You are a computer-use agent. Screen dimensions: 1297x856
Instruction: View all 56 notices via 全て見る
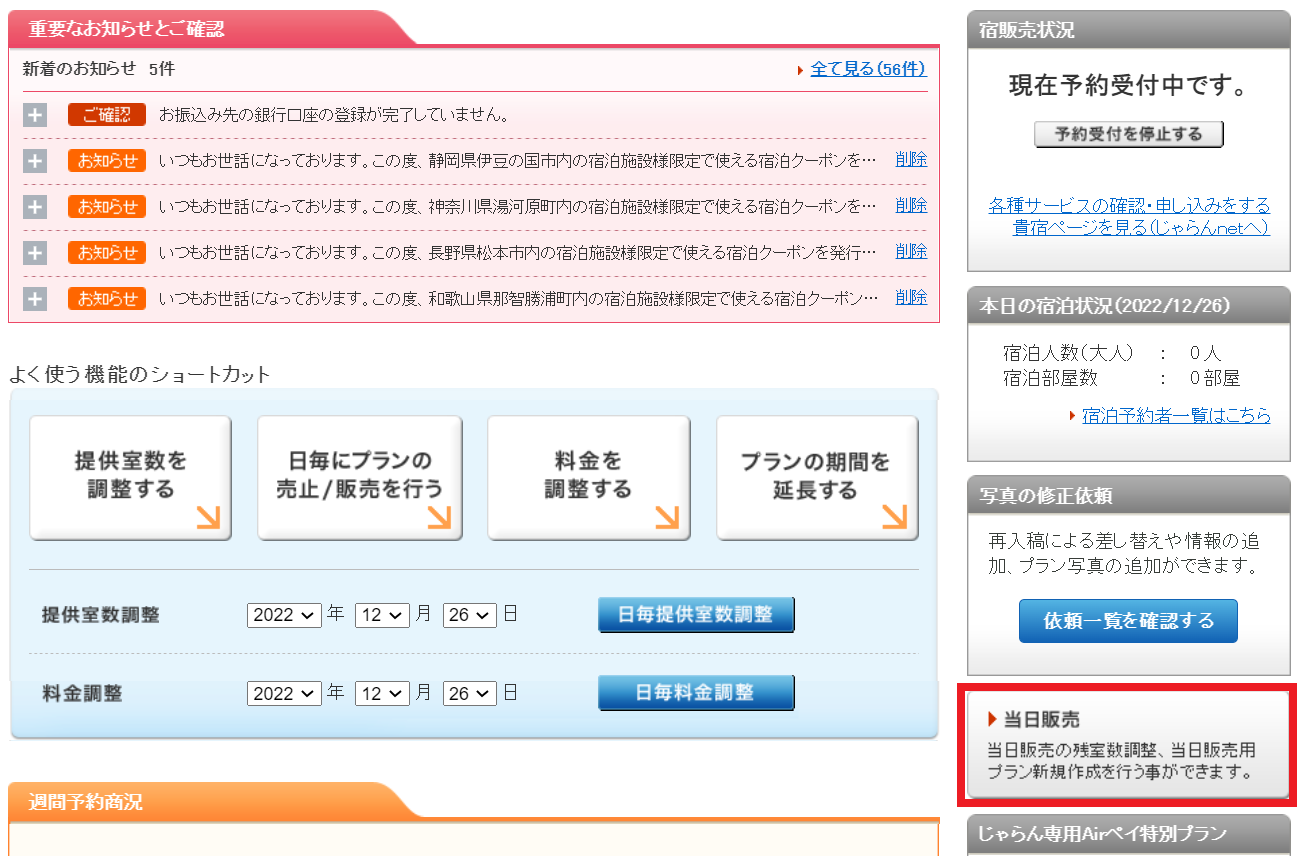pos(867,69)
